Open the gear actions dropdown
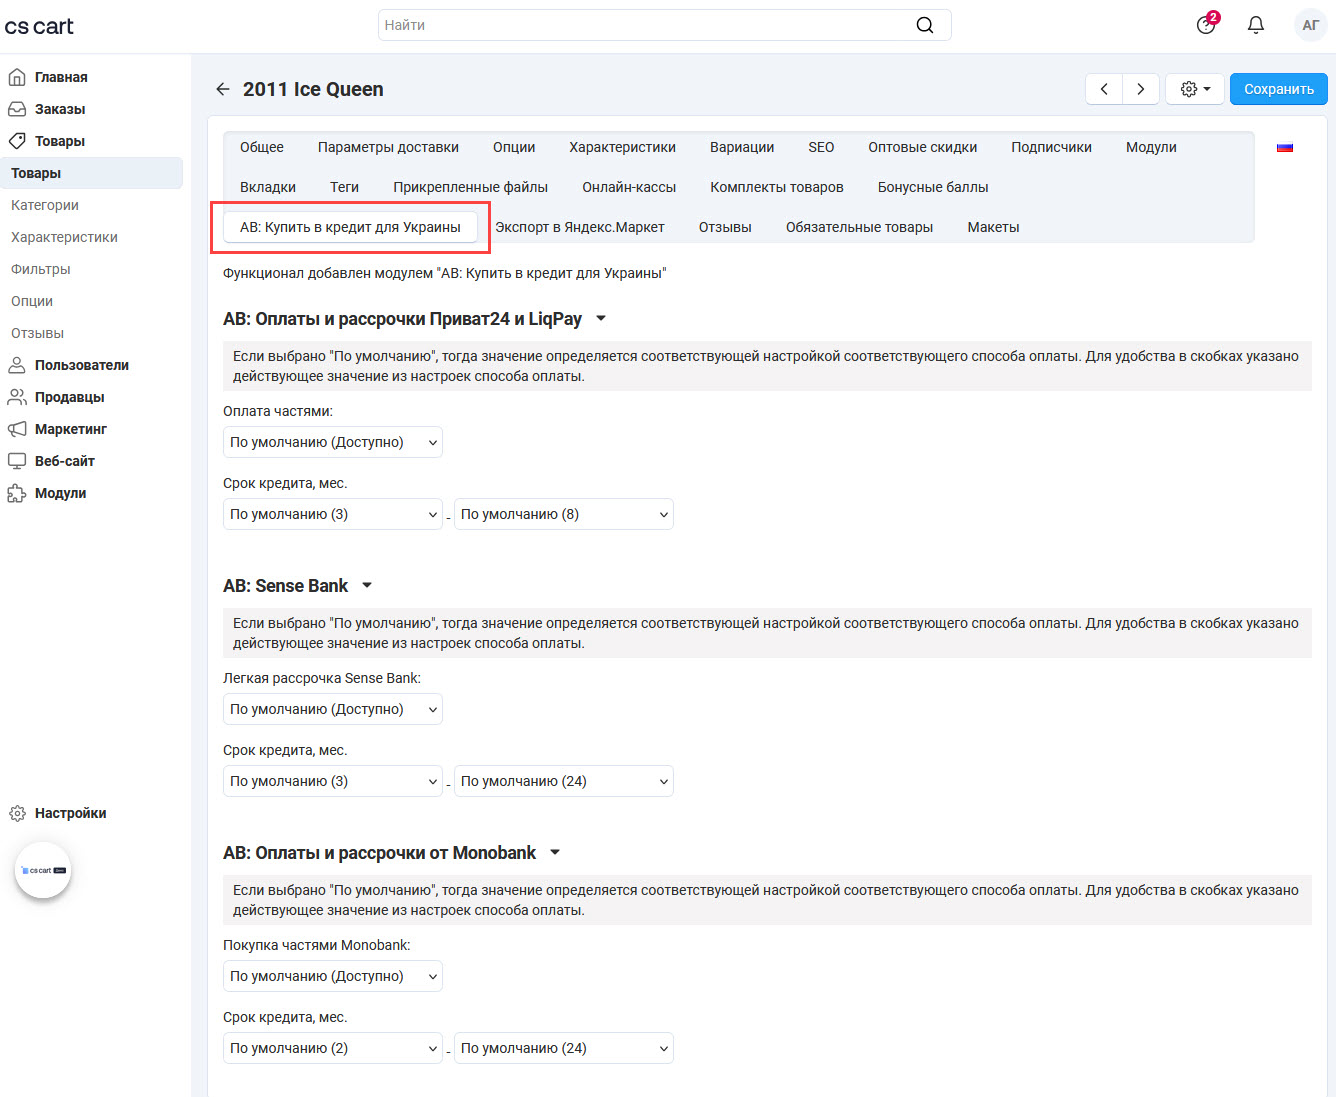 pyautogui.click(x=1195, y=89)
